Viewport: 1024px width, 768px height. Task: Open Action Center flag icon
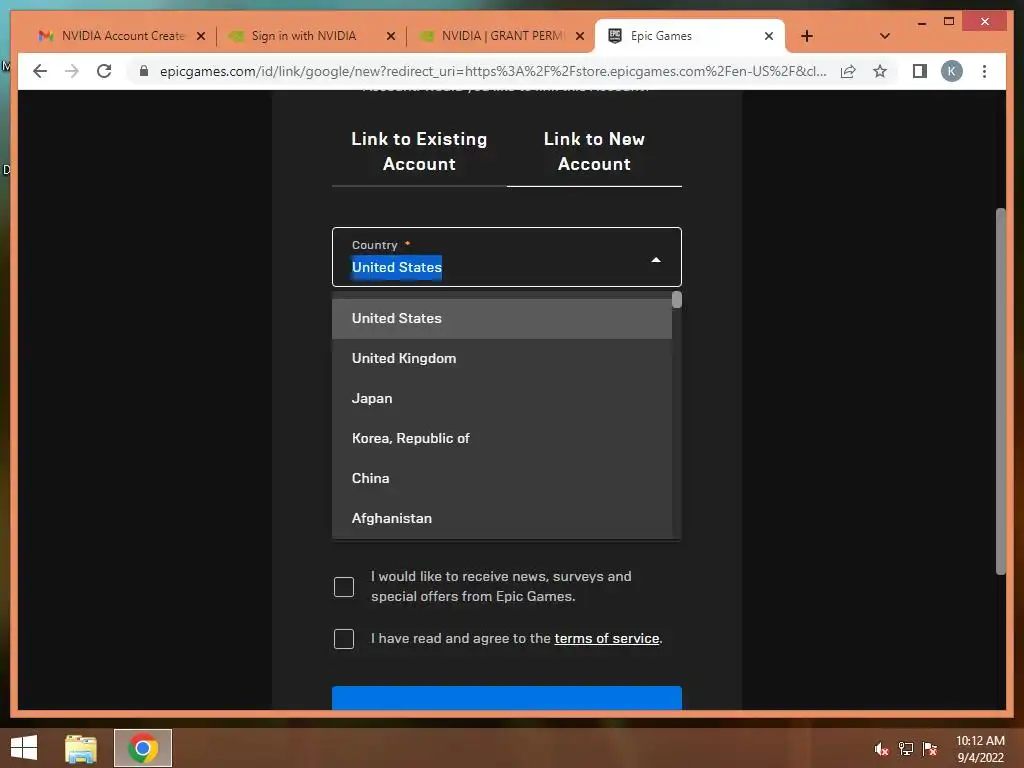[x=930, y=749]
